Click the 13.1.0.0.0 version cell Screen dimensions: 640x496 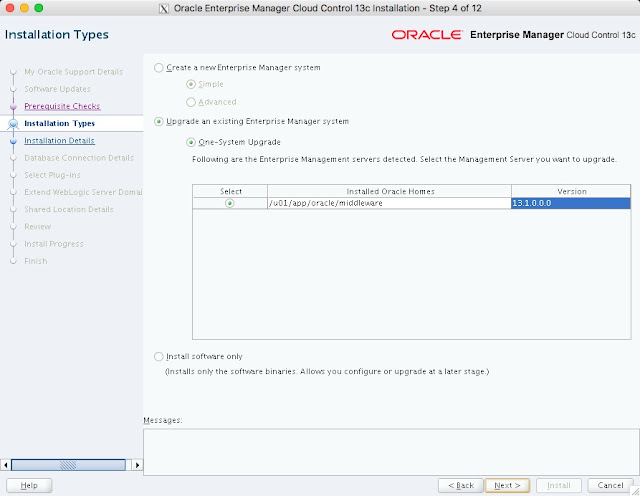click(571, 203)
